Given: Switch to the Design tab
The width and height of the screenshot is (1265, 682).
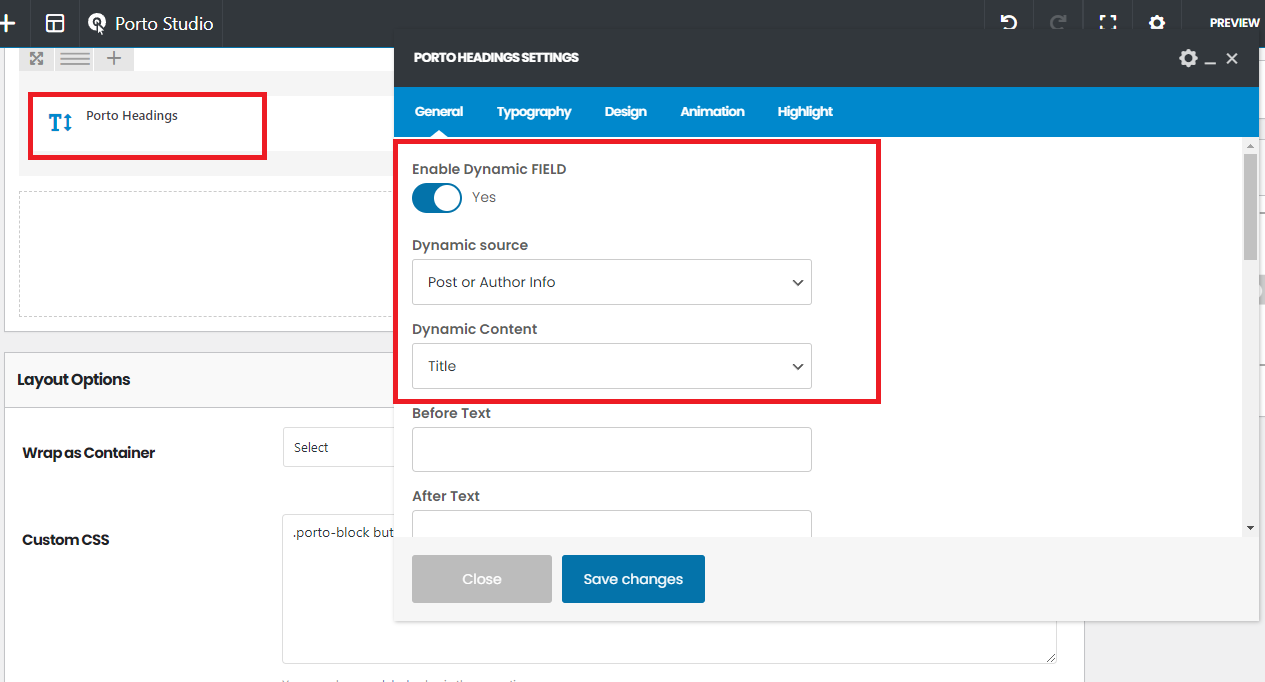Looking at the screenshot, I should tap(626, 111).
